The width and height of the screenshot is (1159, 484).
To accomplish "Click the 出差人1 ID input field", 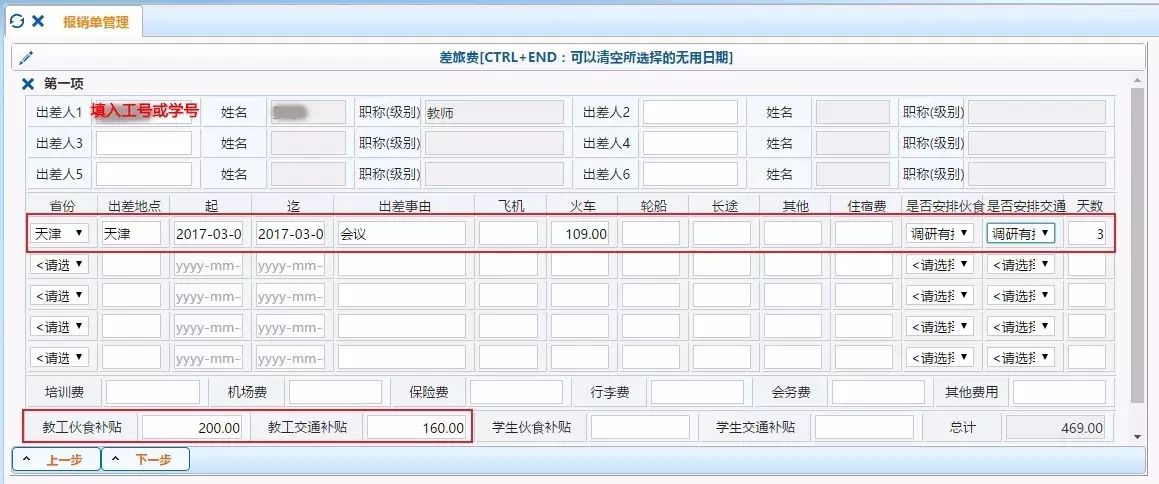I will 144,112.
